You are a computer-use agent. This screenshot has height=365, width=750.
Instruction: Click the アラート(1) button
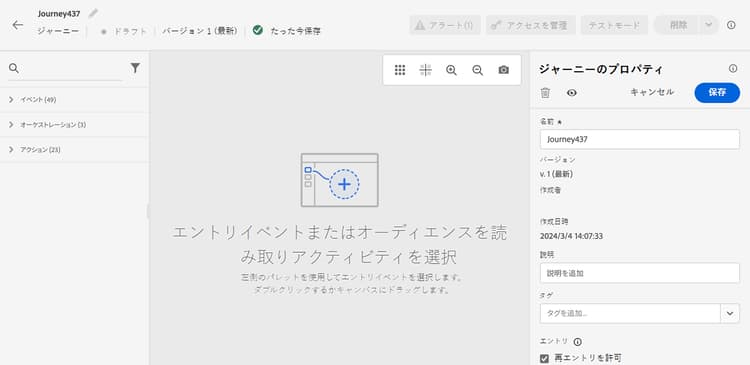pyautogui.click(x=445, y=25)
